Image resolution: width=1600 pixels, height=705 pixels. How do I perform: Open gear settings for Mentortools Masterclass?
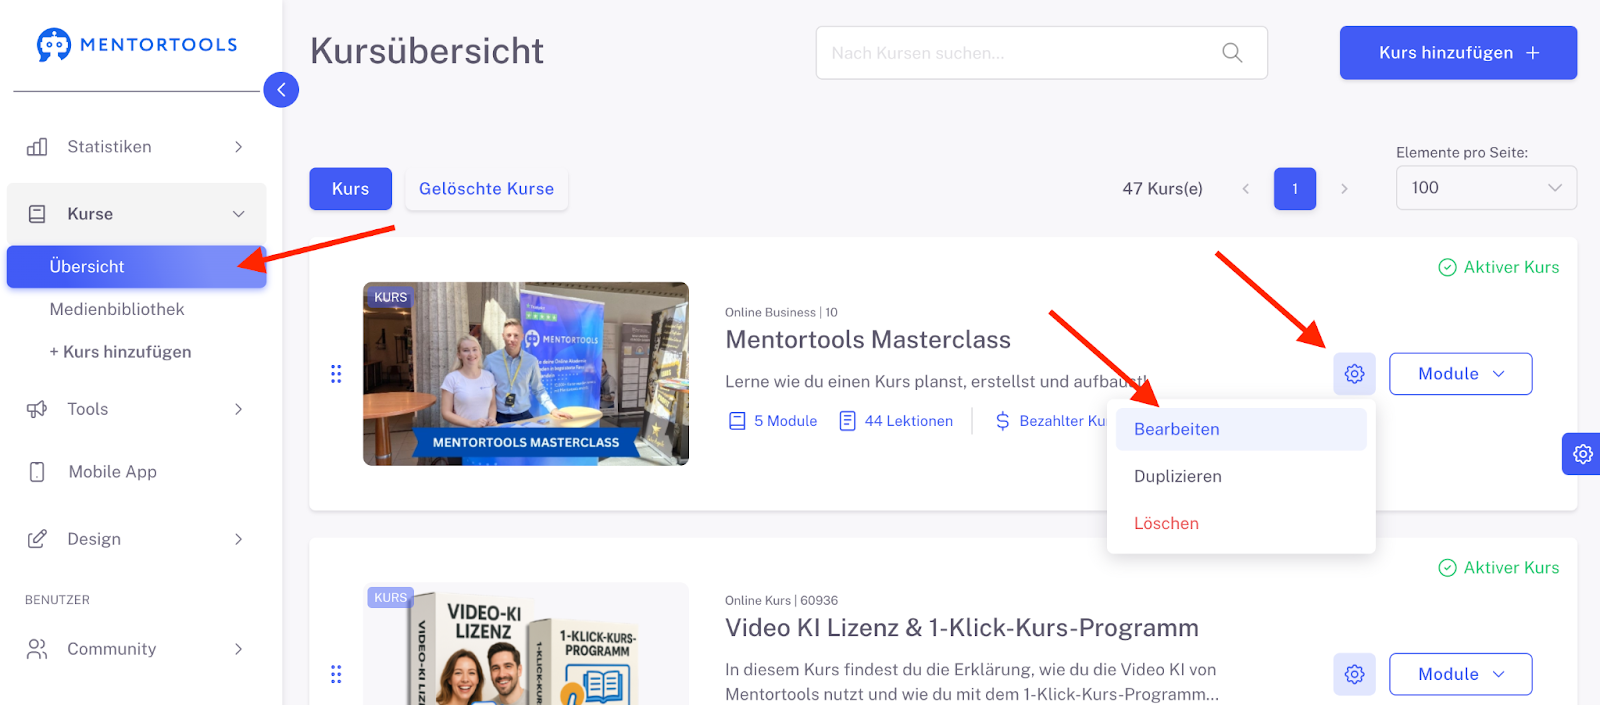pos(1354,374)
